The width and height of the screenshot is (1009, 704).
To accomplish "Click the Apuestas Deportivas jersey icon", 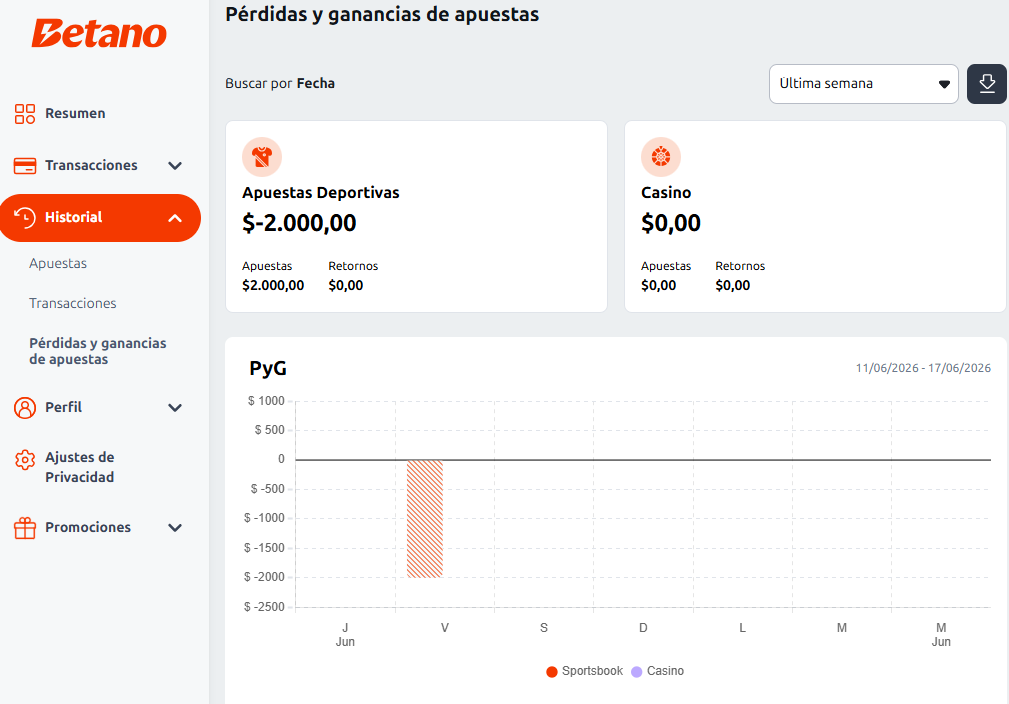I will (x=262, y=157).
